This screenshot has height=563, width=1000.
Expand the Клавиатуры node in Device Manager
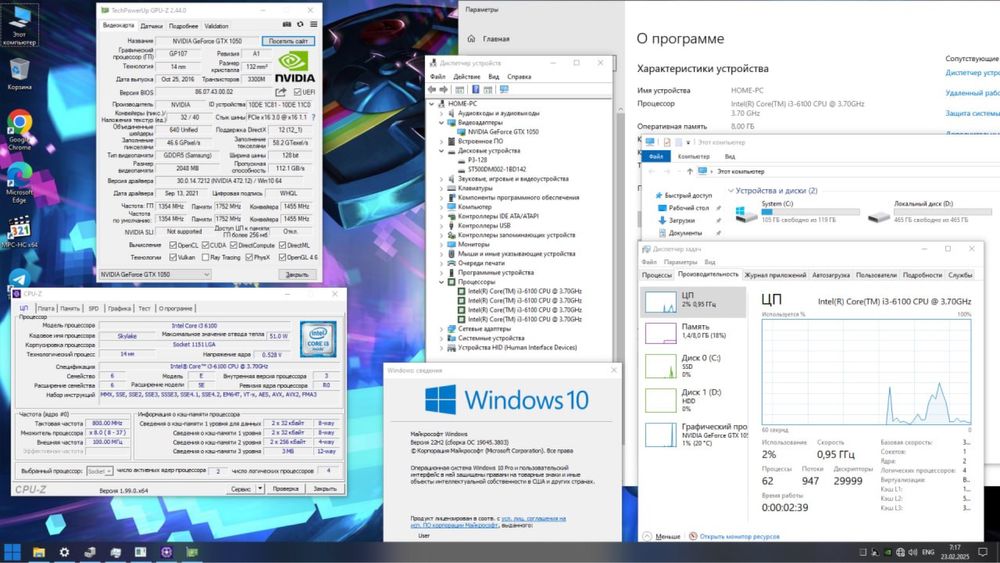(441, 189)
